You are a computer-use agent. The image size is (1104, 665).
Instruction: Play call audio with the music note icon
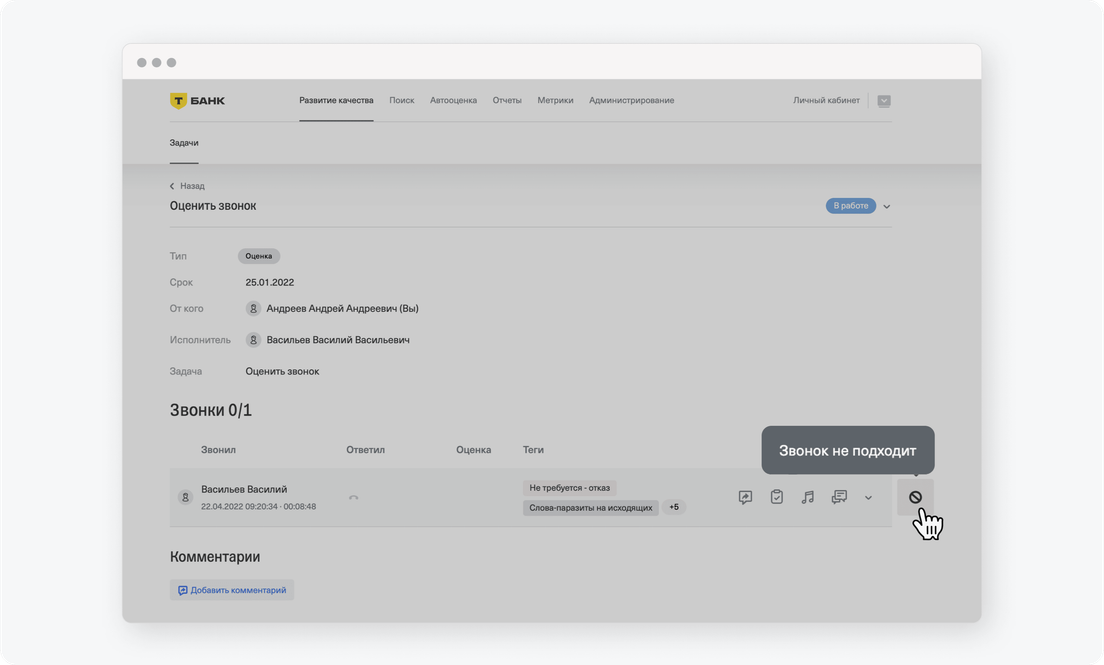(808, 497)
